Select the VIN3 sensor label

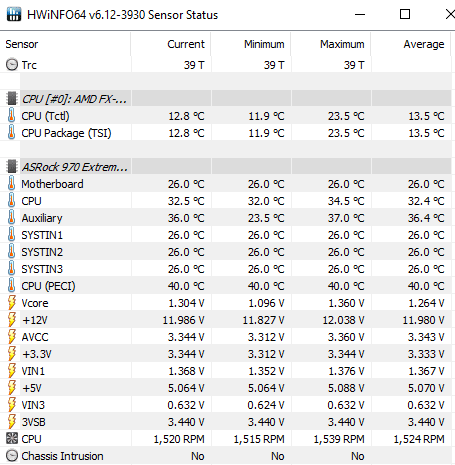(33, 405)
